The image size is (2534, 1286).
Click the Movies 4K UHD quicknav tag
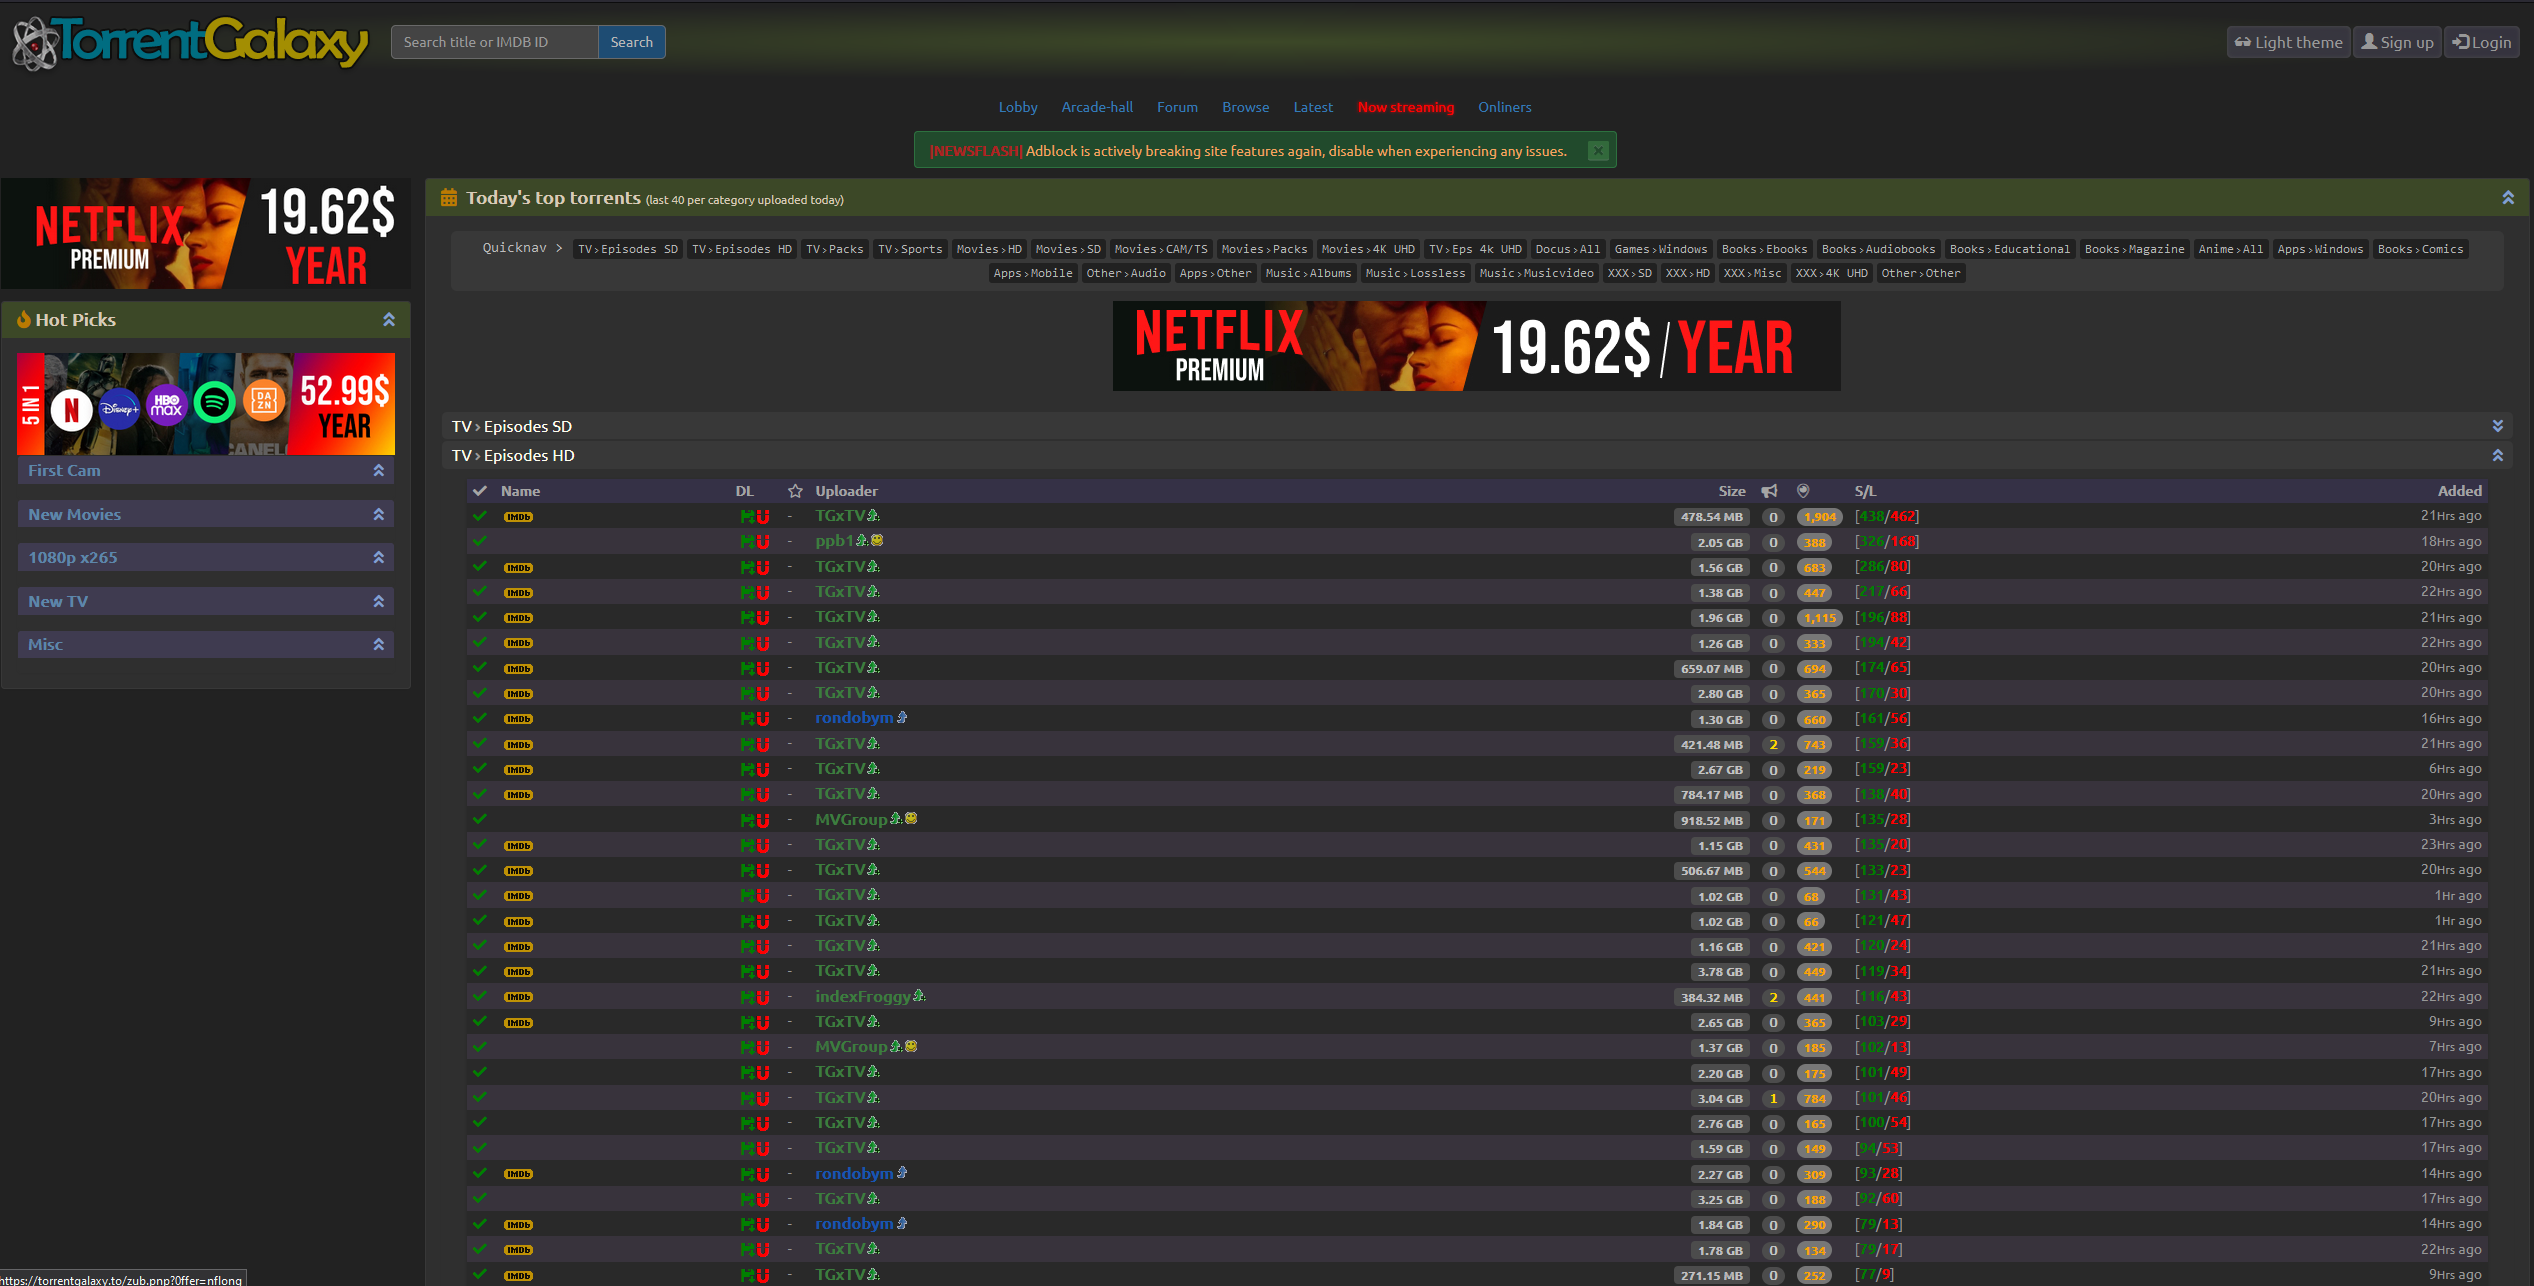click(1367, 249)
